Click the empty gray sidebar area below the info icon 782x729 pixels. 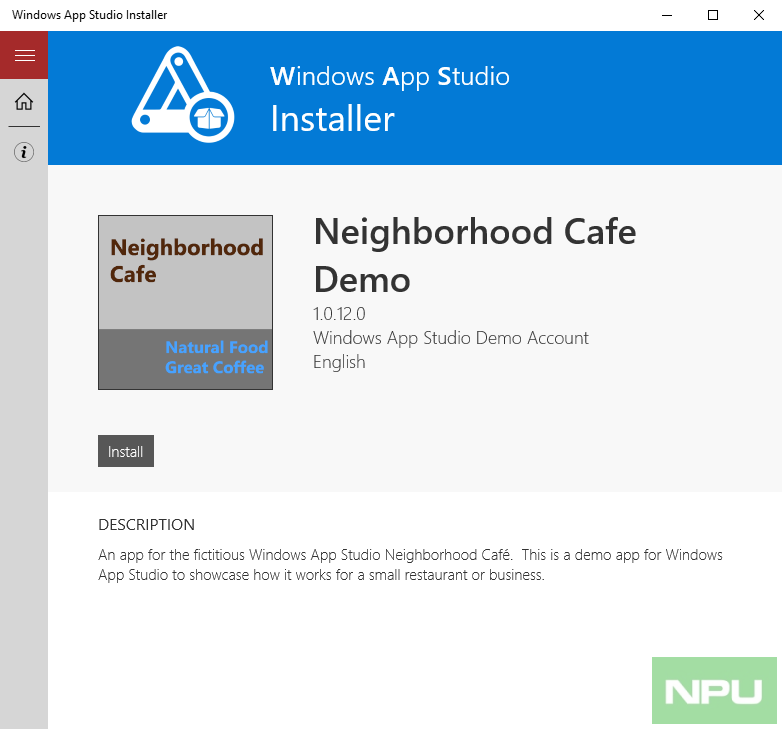[x=24, y=450]
